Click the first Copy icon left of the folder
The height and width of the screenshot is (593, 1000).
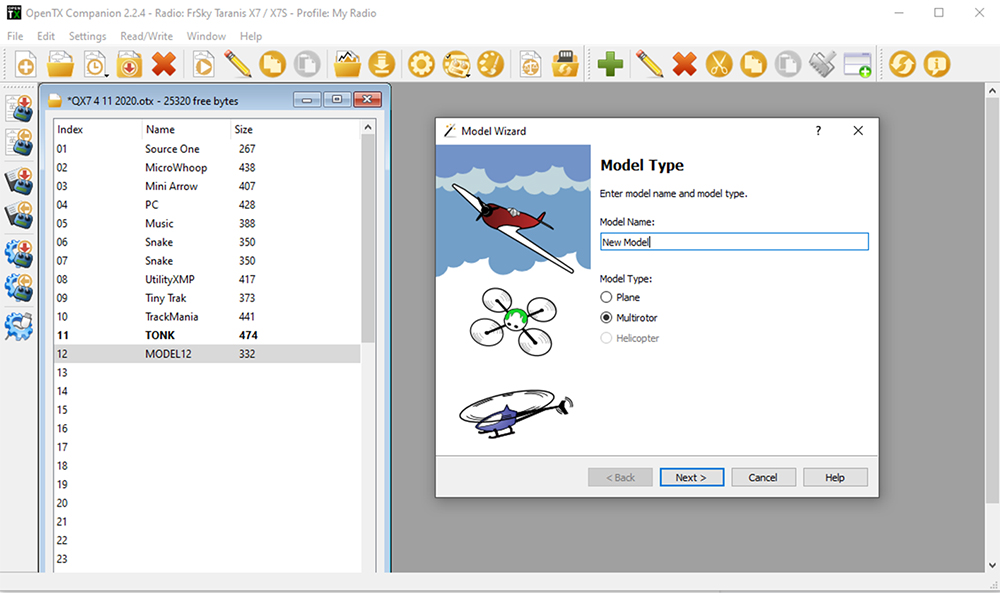(x=272, y=64)
